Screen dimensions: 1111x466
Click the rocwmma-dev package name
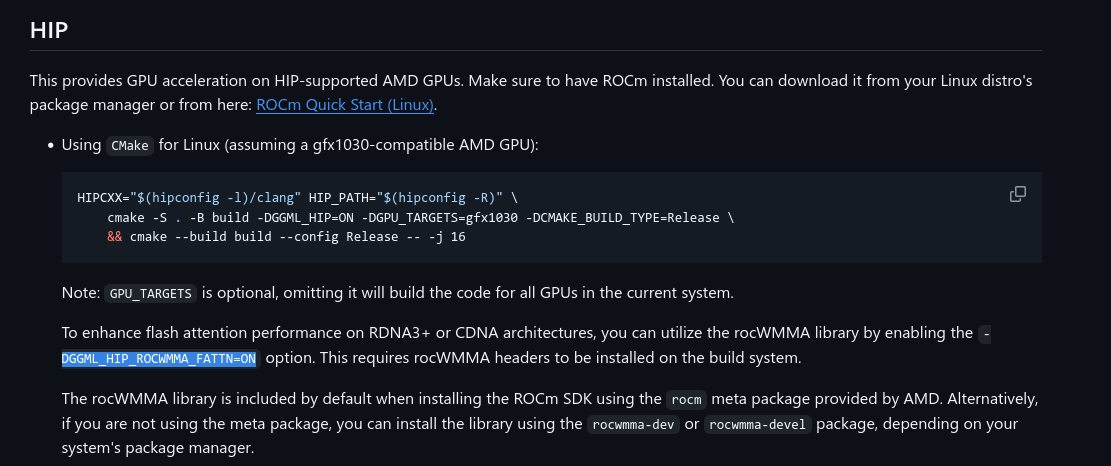pyautogui.click(x=633, y=425)
